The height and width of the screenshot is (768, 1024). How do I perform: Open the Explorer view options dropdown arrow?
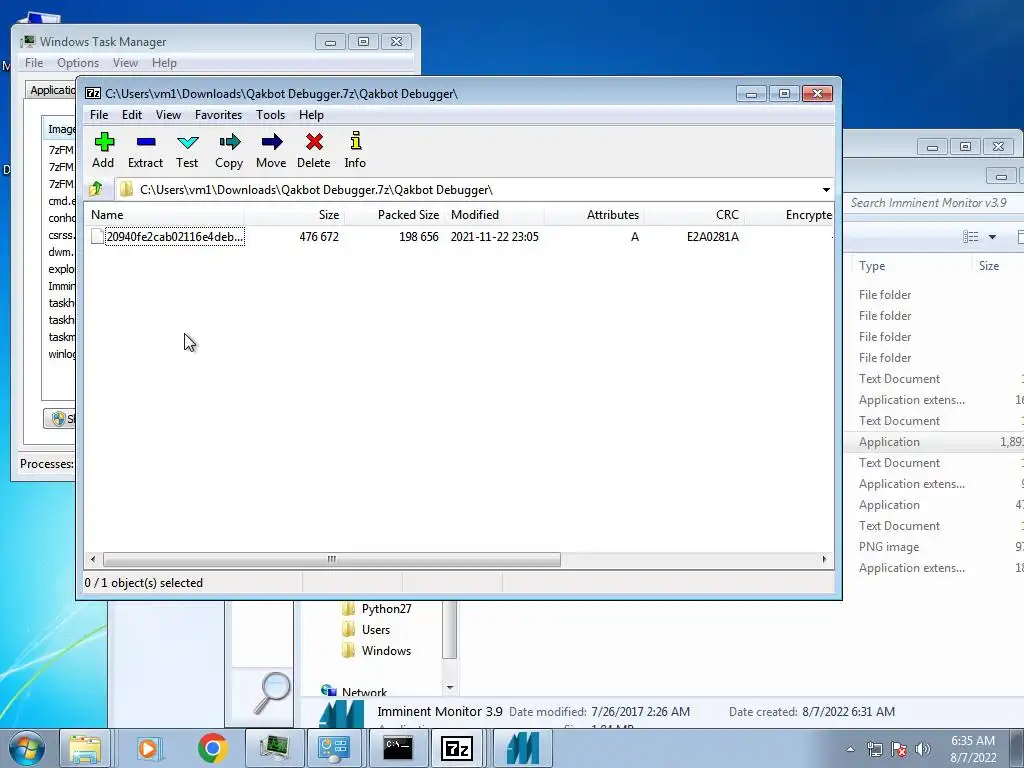click(x=992, y=237)
